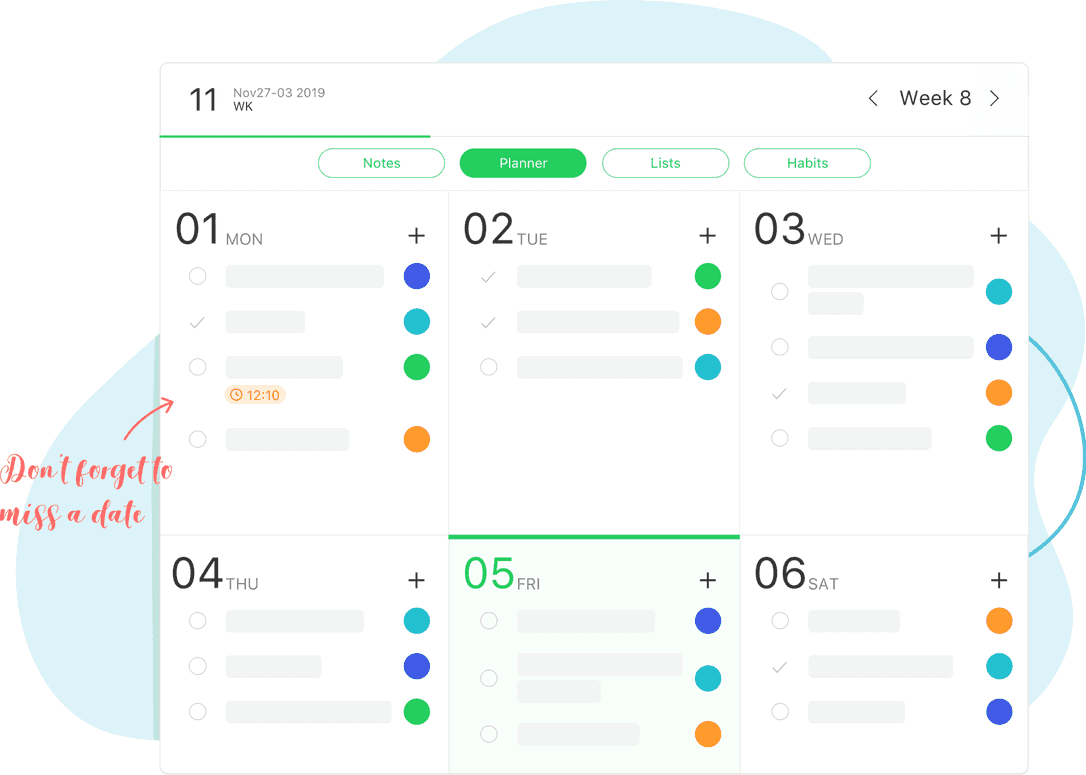Add a new task to Saturday
1086x775 pixels.
[x=999, y=580]
